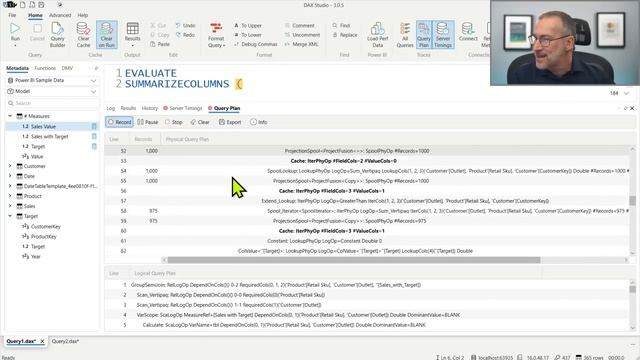This screenshot has width=640, height=360.
Task: Open the Query Builder tool
Action: [x=58, y=34]
